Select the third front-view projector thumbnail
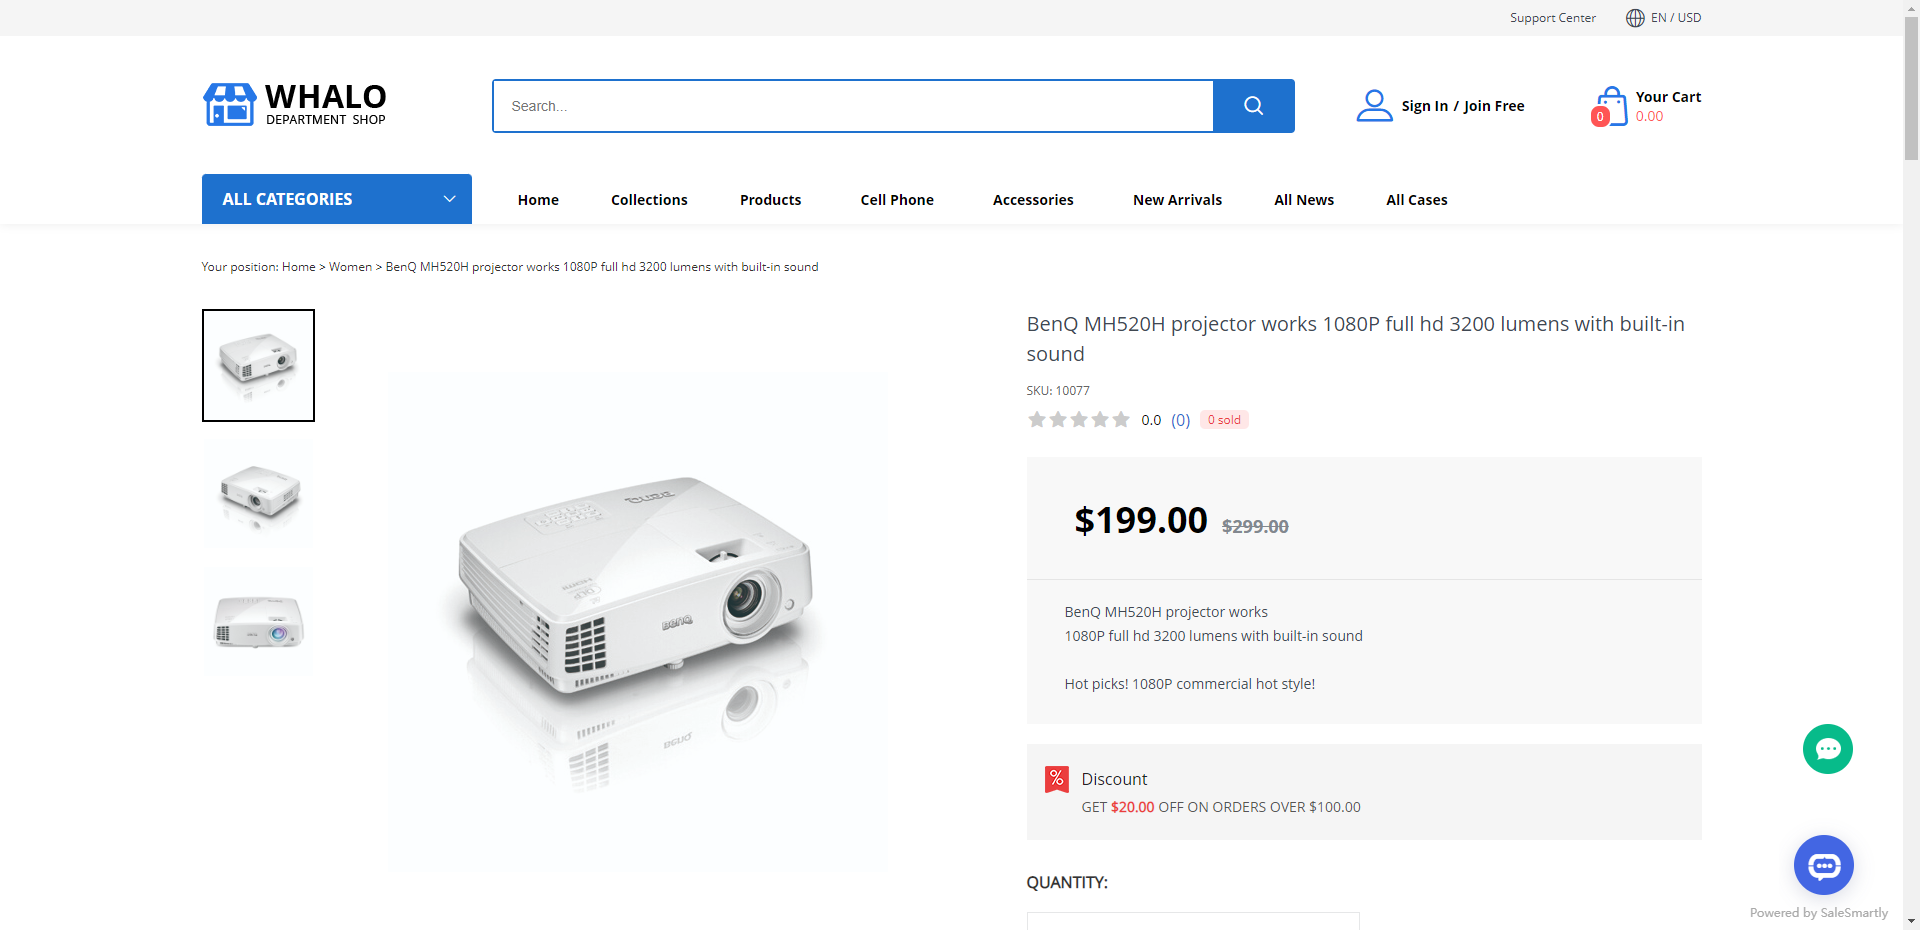 (258, 622)
